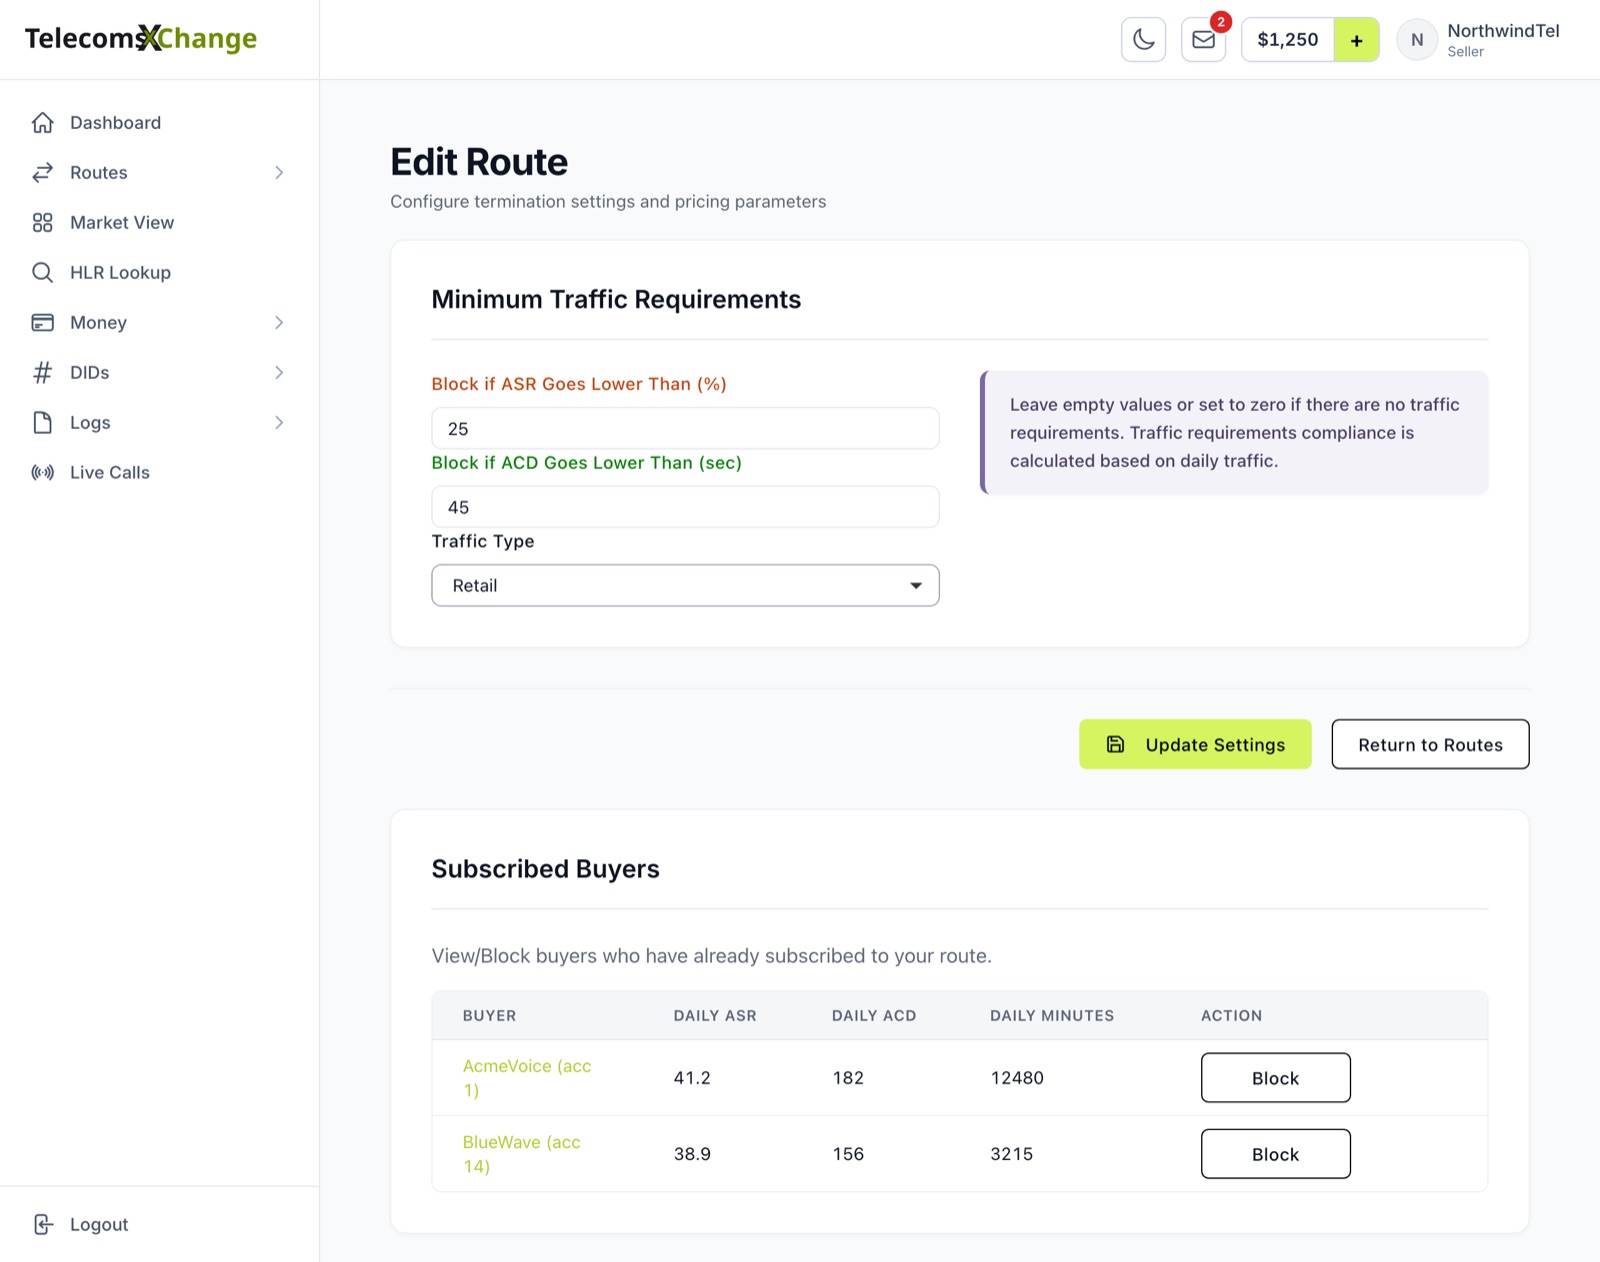The width and height of the screenshot is (1600, 1262).
Task: Click TelecomsXChange logo
Action: coord(141,38)
